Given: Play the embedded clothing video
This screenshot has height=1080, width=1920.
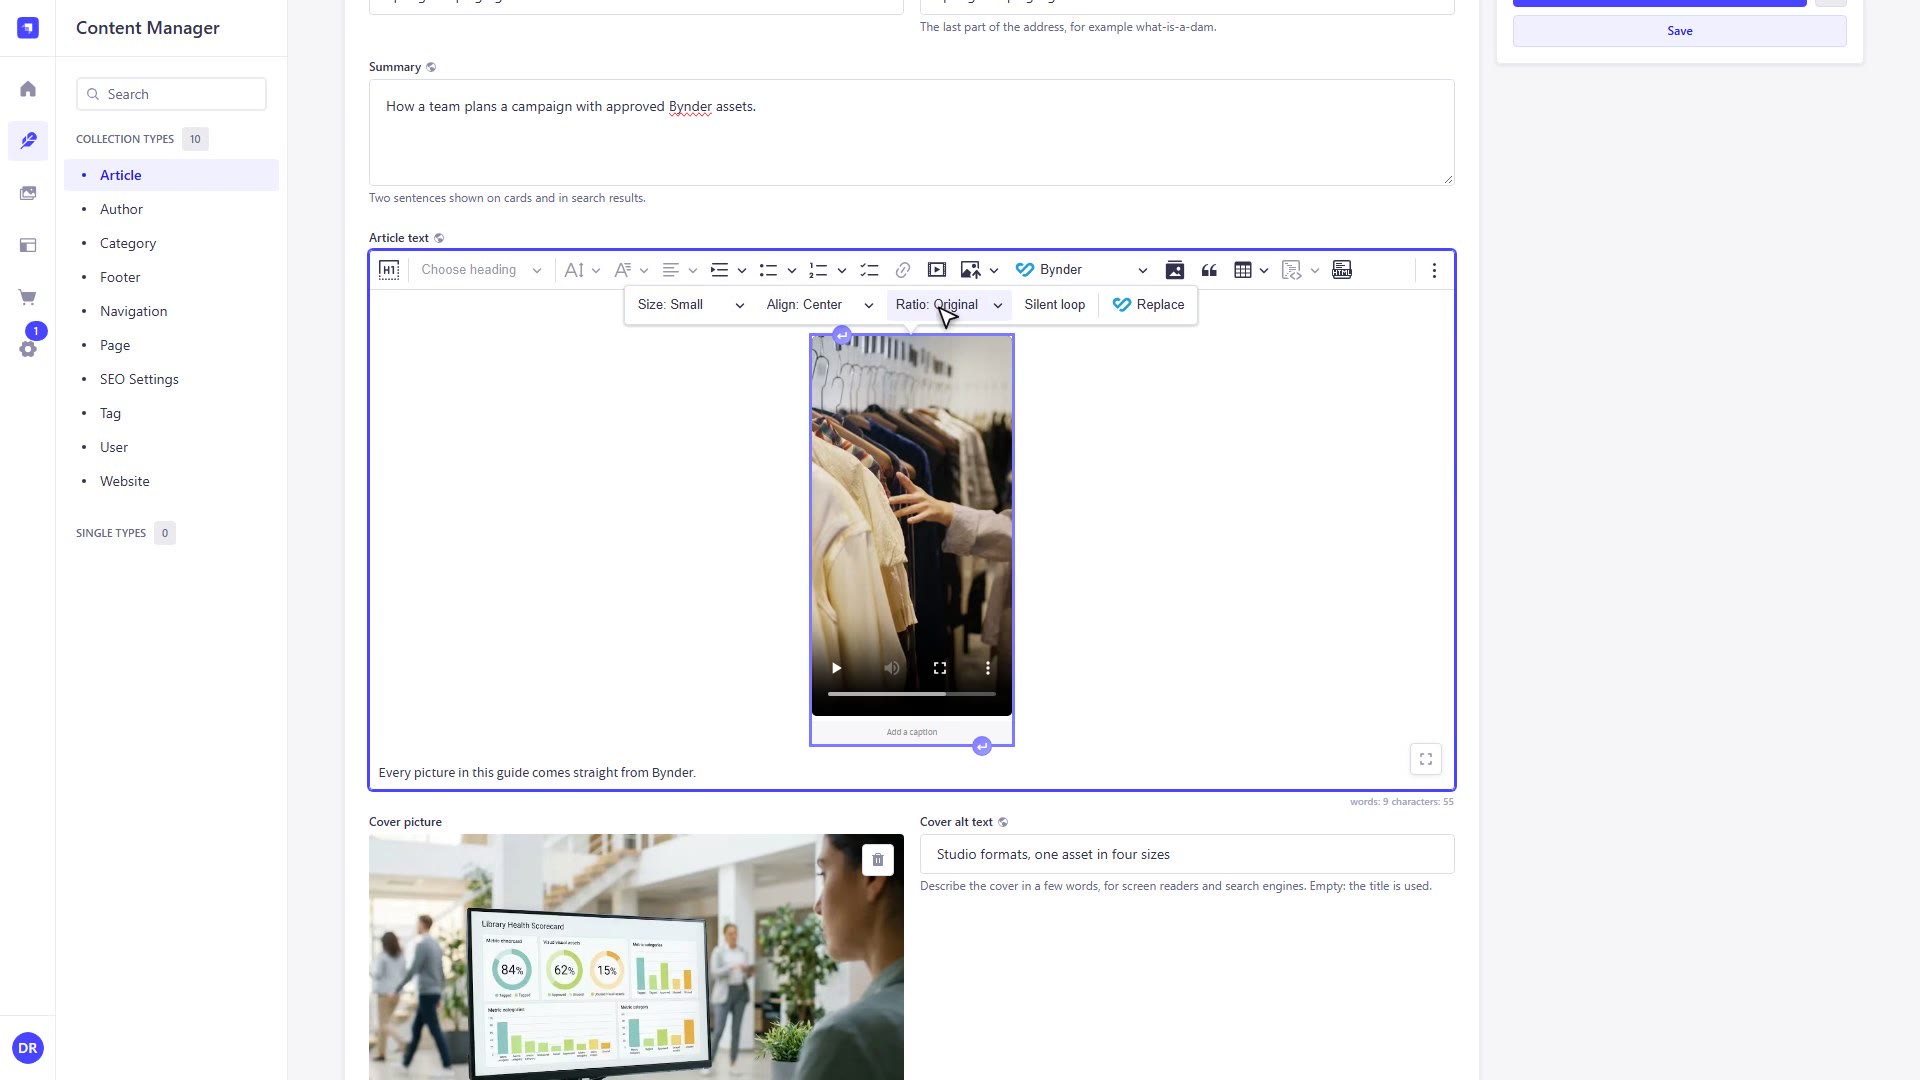Looking at the screenshot, I should coord(836,668).
